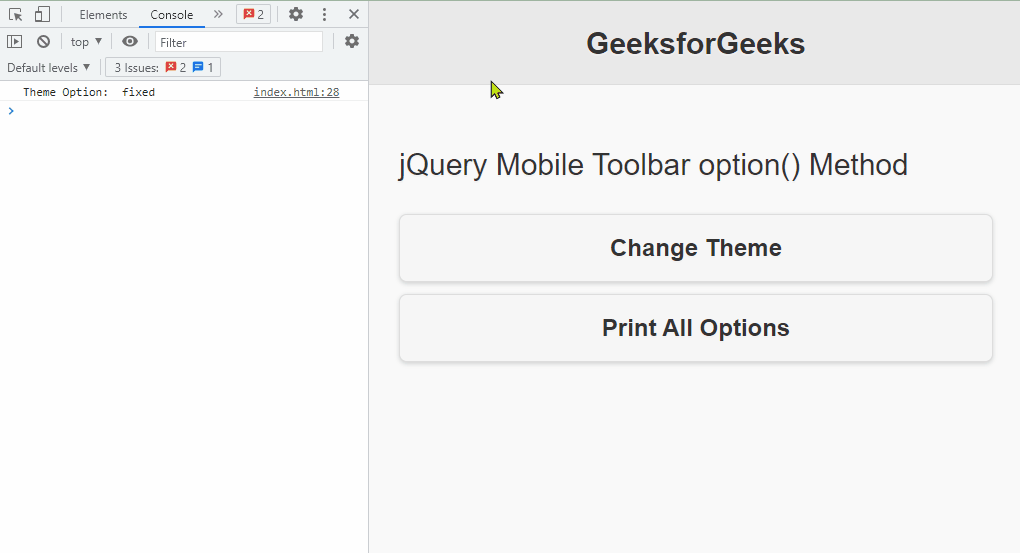Activate the inspect element picker
Screen dimensions: 1020x553
pyautogui.click(x=15, y=15)
